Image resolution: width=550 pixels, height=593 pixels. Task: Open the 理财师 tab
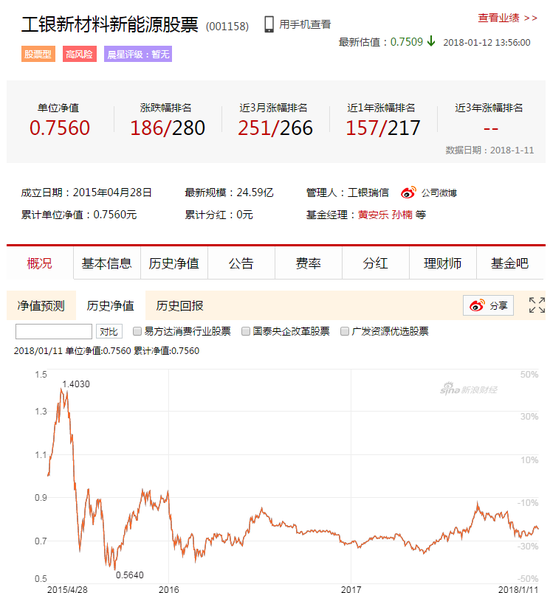(443, 263)
